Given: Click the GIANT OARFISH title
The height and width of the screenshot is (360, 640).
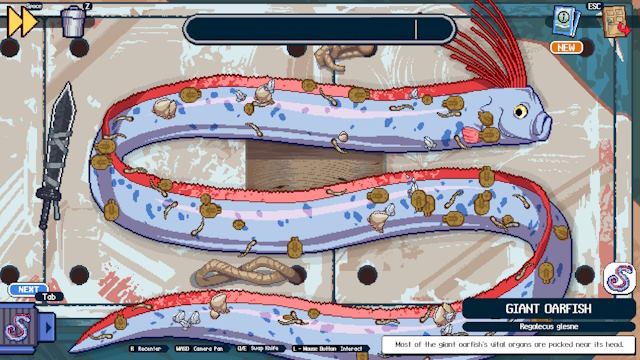Looking at the screenshot, I should click(x=548, y=309).
